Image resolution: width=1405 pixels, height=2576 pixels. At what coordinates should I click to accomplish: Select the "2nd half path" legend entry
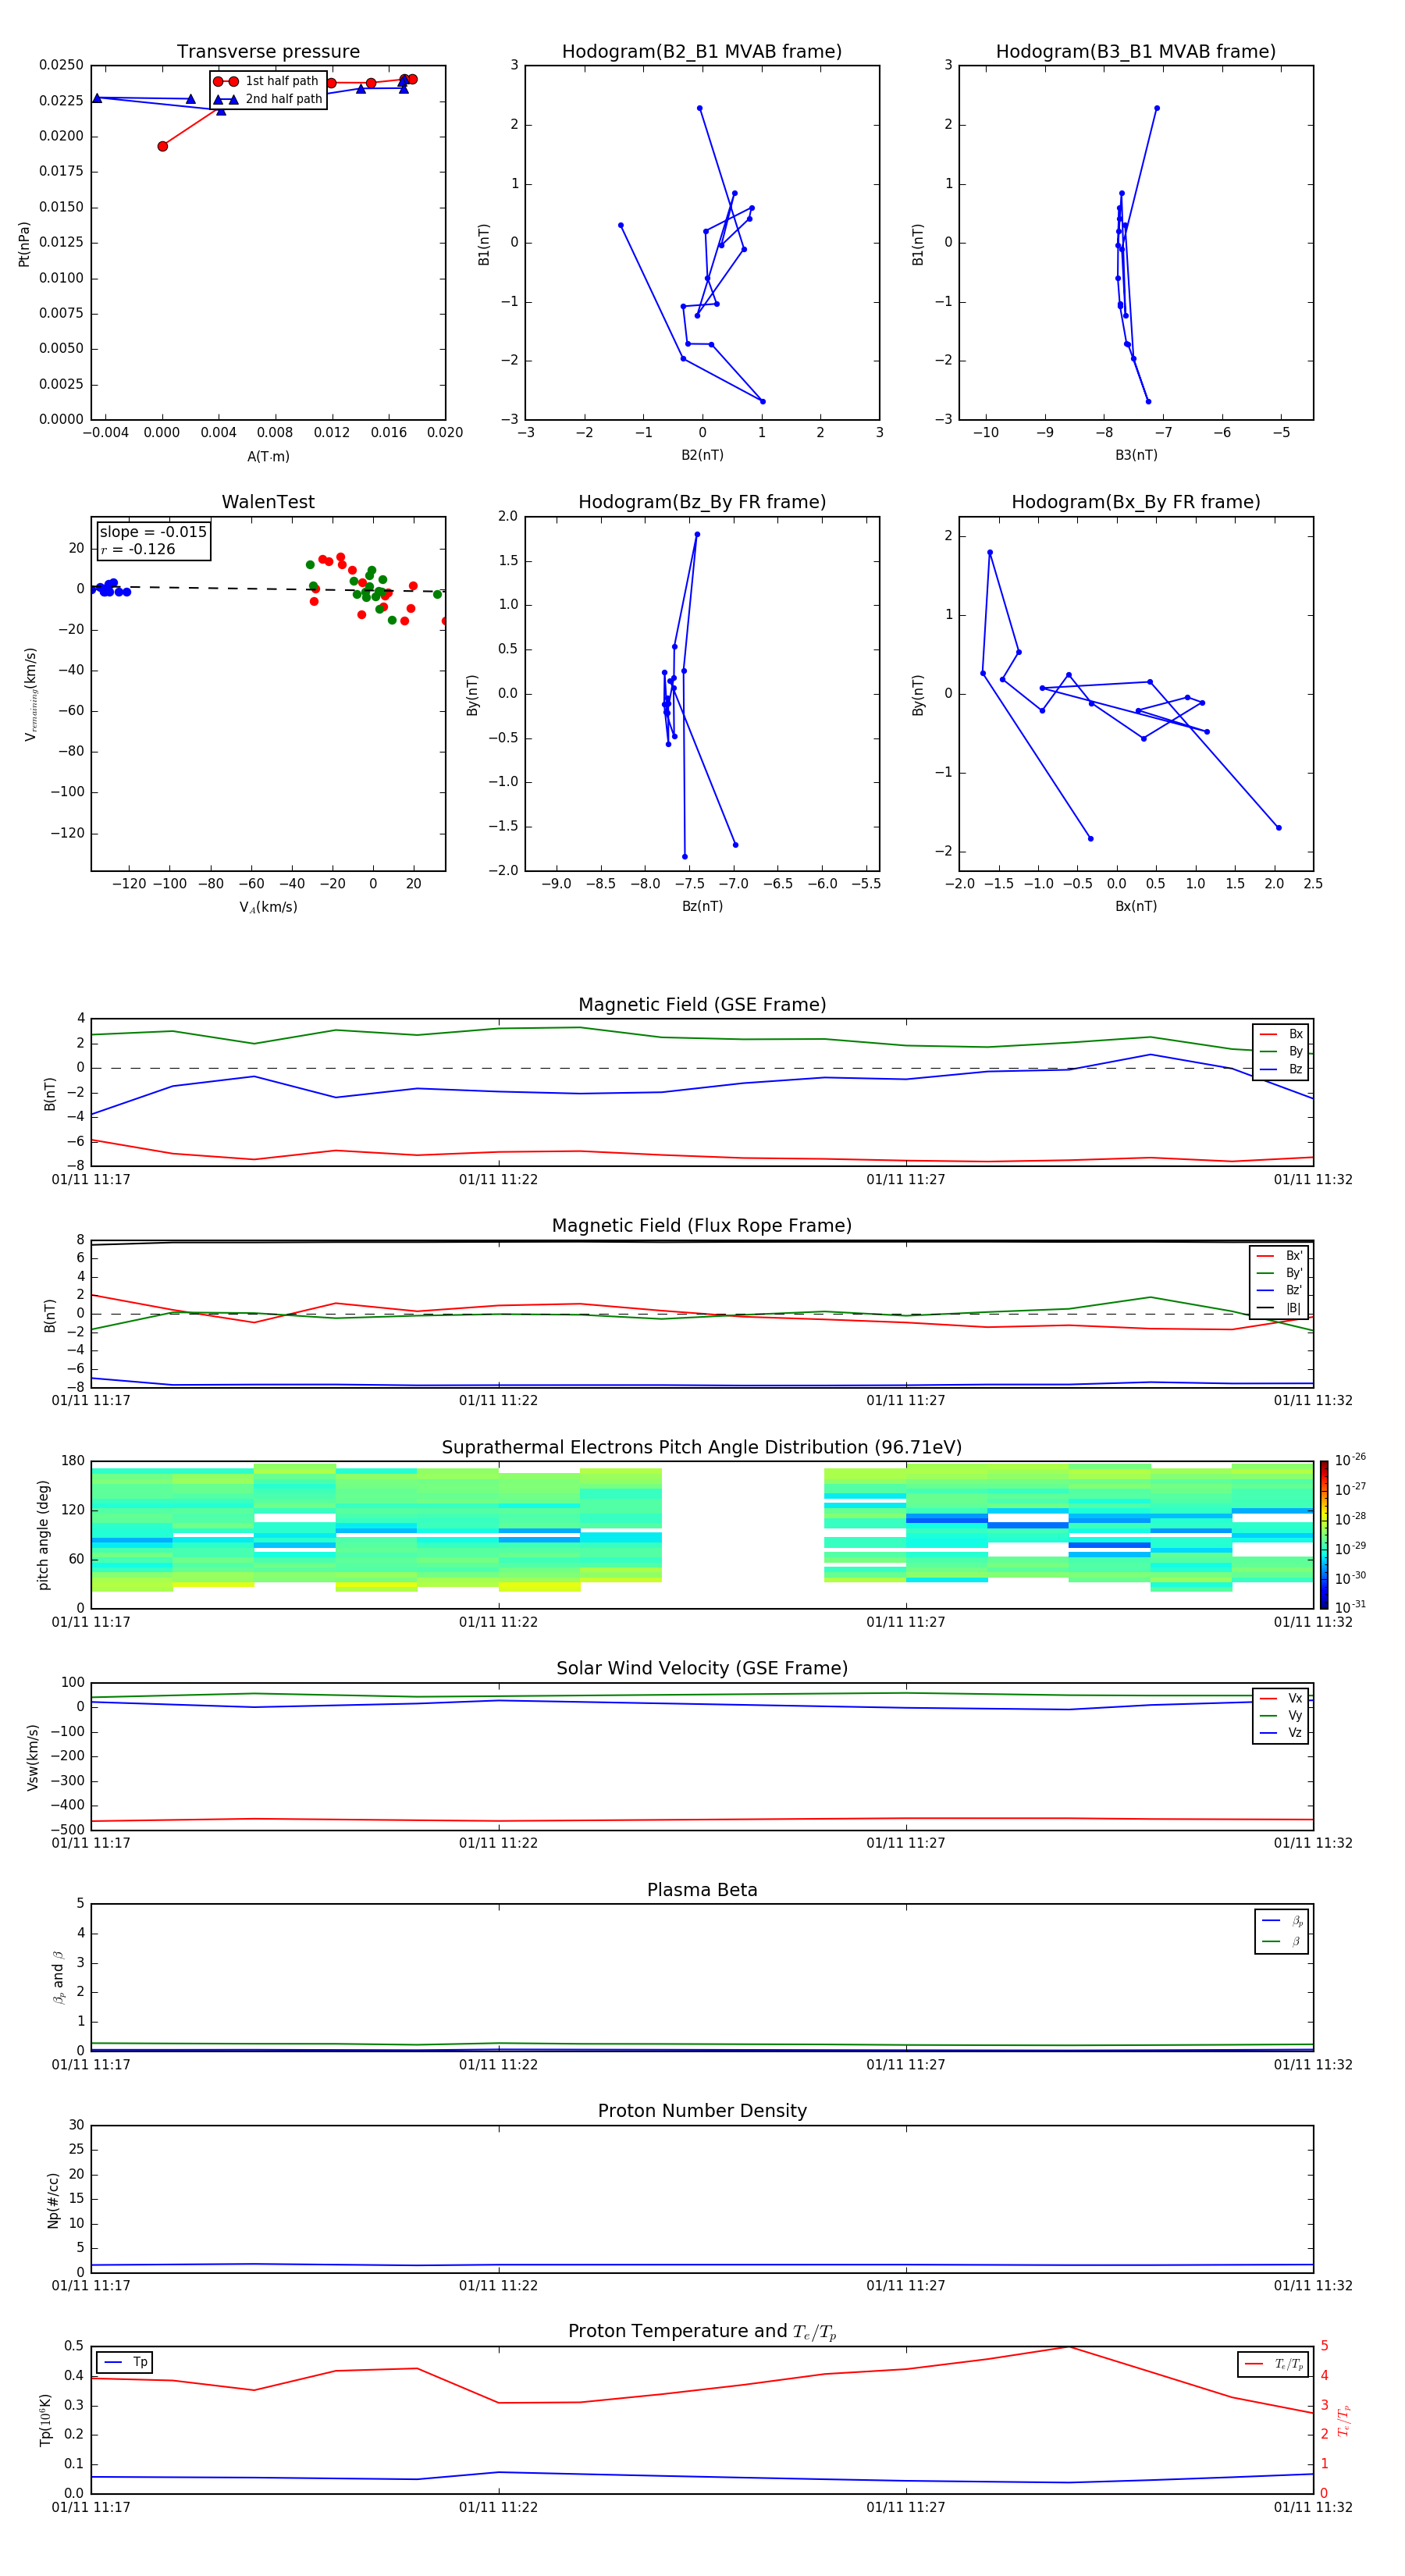coord(269,99)
